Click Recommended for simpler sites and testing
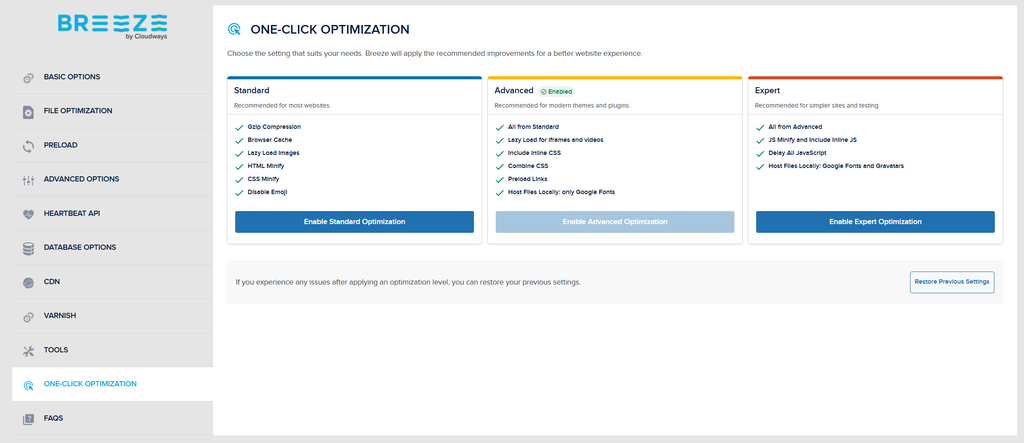 (817, 105)
